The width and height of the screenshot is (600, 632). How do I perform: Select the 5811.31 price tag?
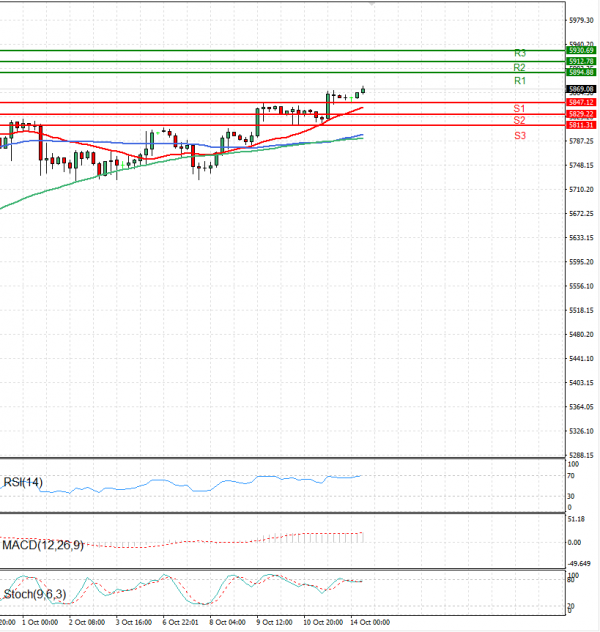point(581,125)
